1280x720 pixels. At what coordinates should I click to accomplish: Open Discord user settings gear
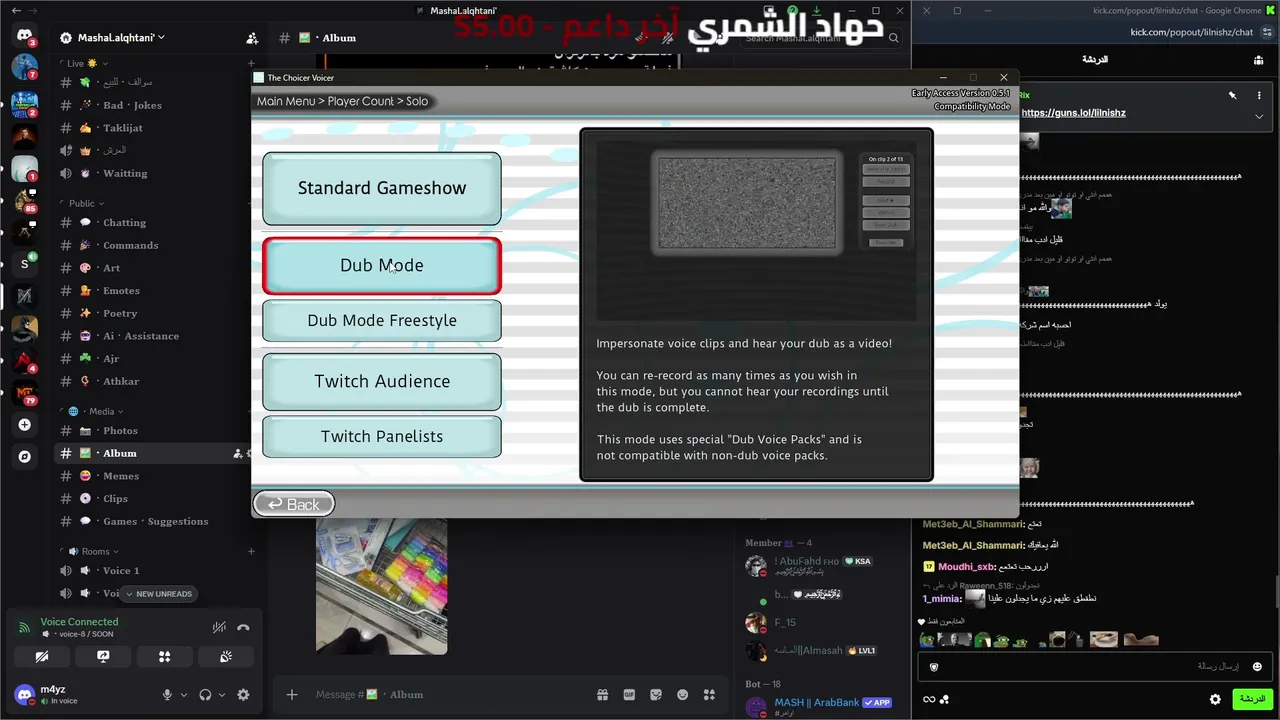(x=243, y=695)
